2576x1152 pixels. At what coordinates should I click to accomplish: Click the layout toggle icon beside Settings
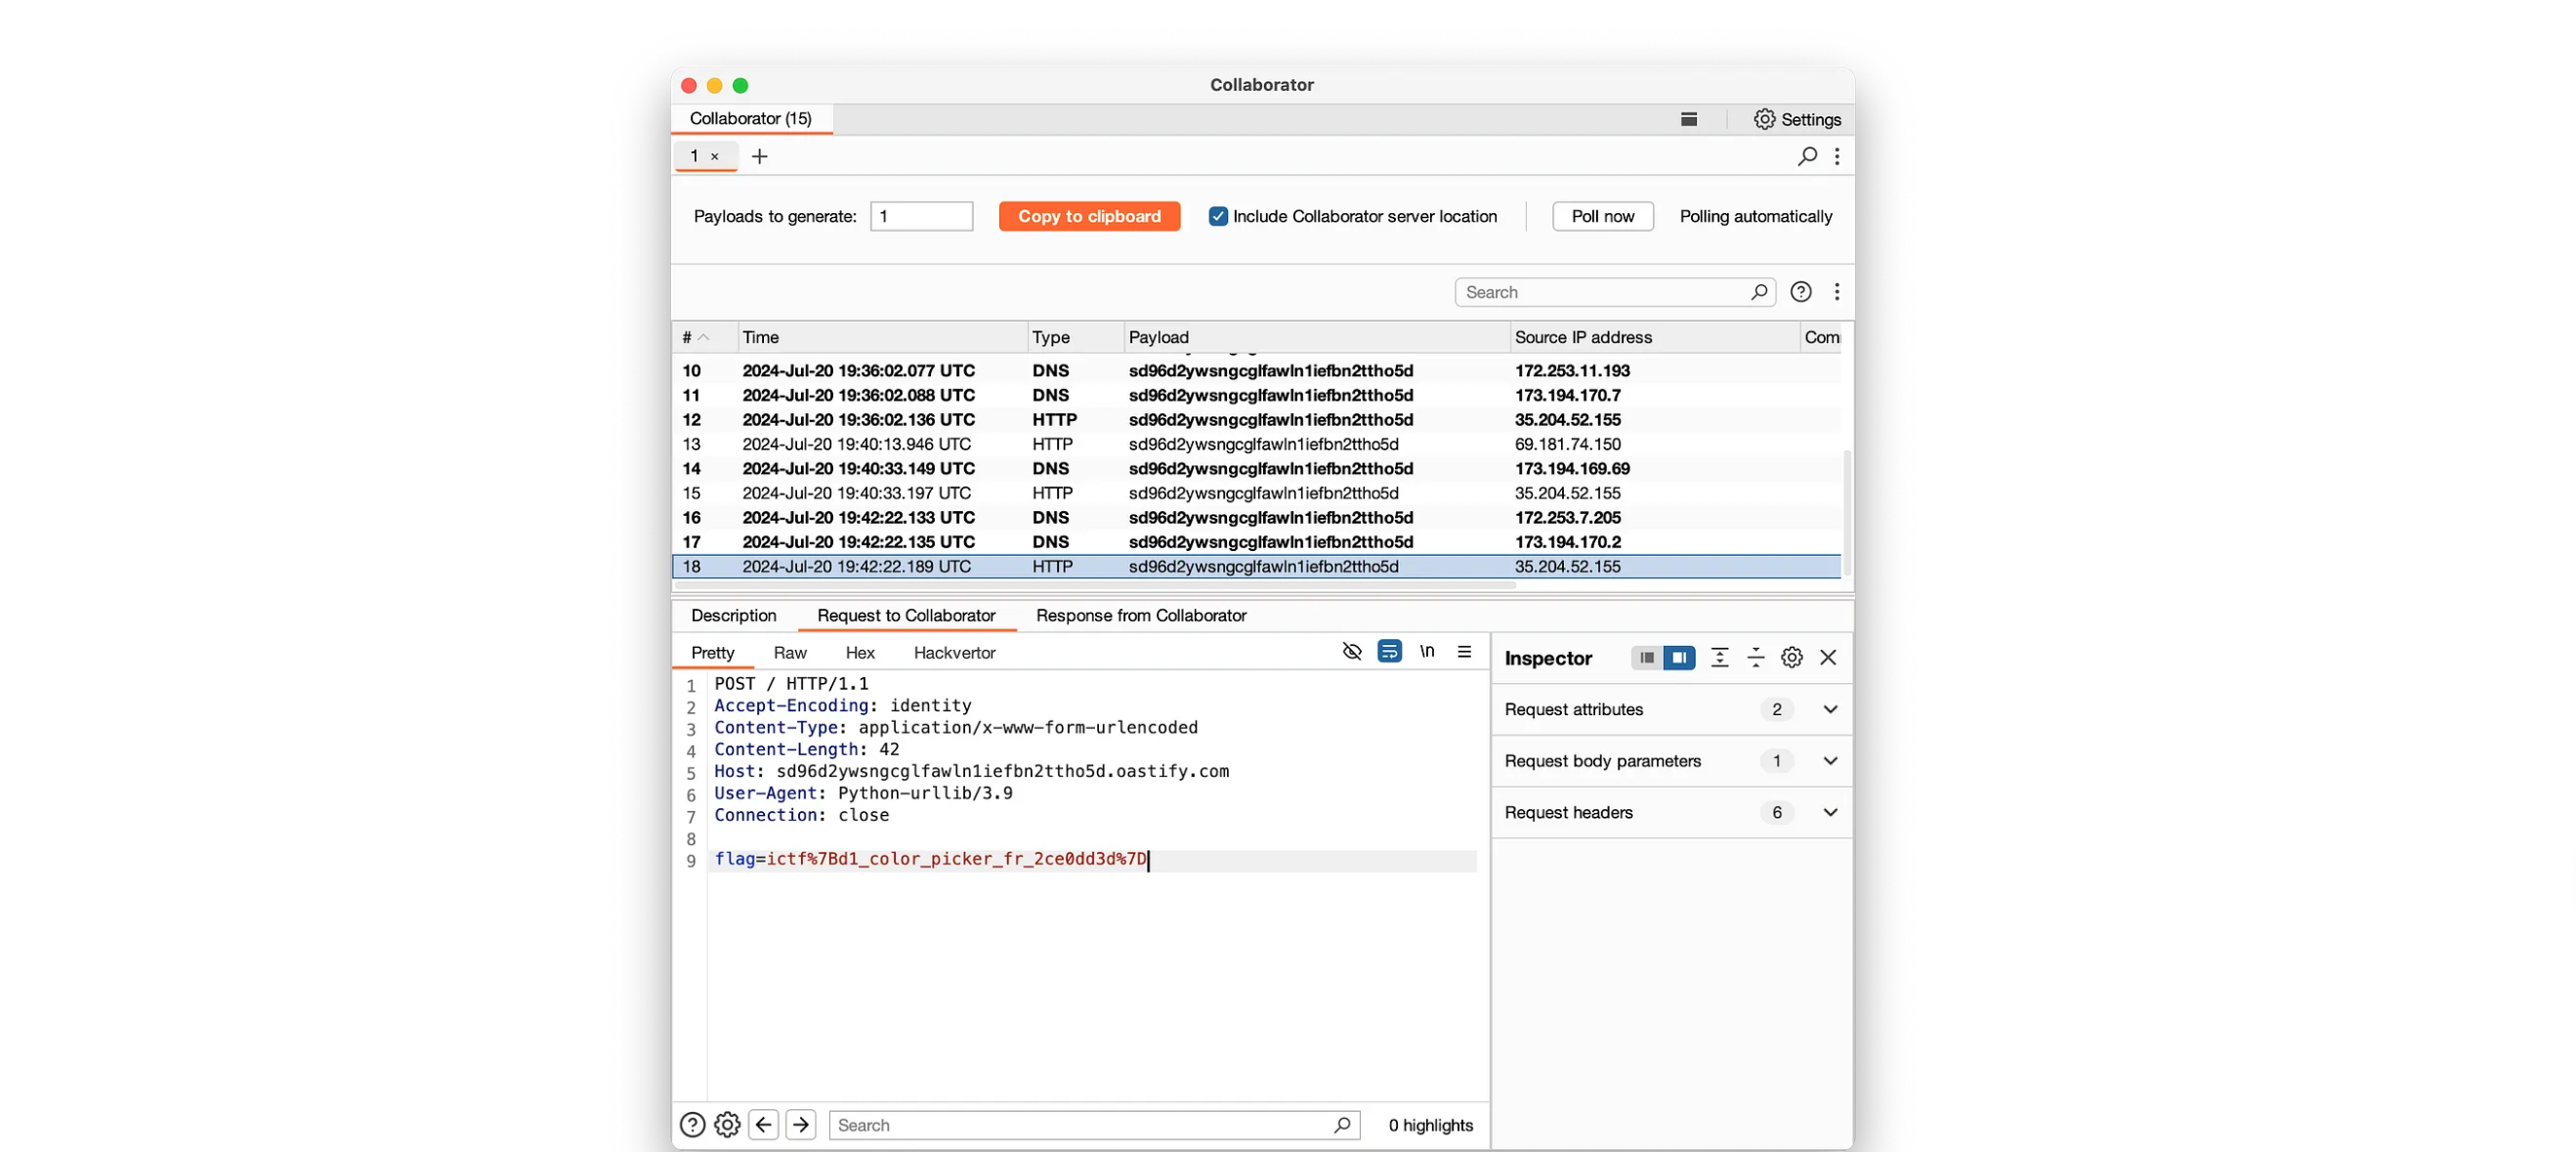click(1688, 119)
